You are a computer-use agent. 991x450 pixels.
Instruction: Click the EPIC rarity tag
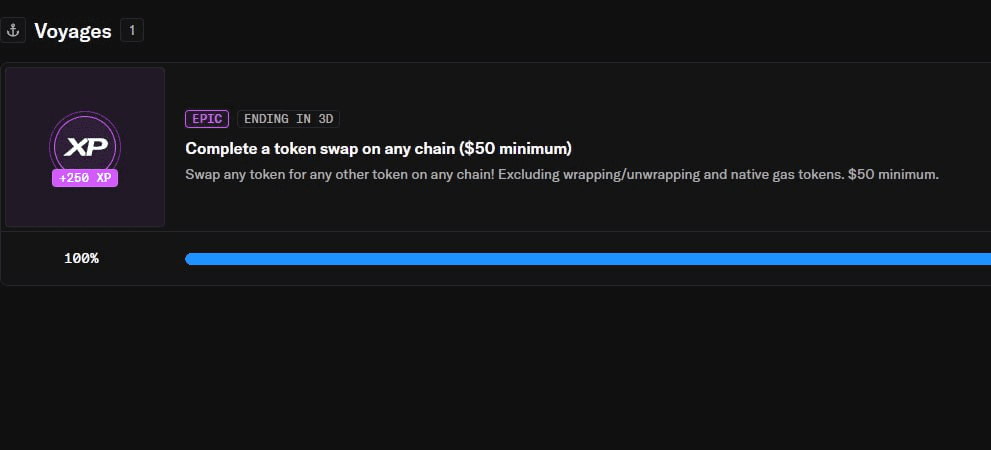coord(207,119)
